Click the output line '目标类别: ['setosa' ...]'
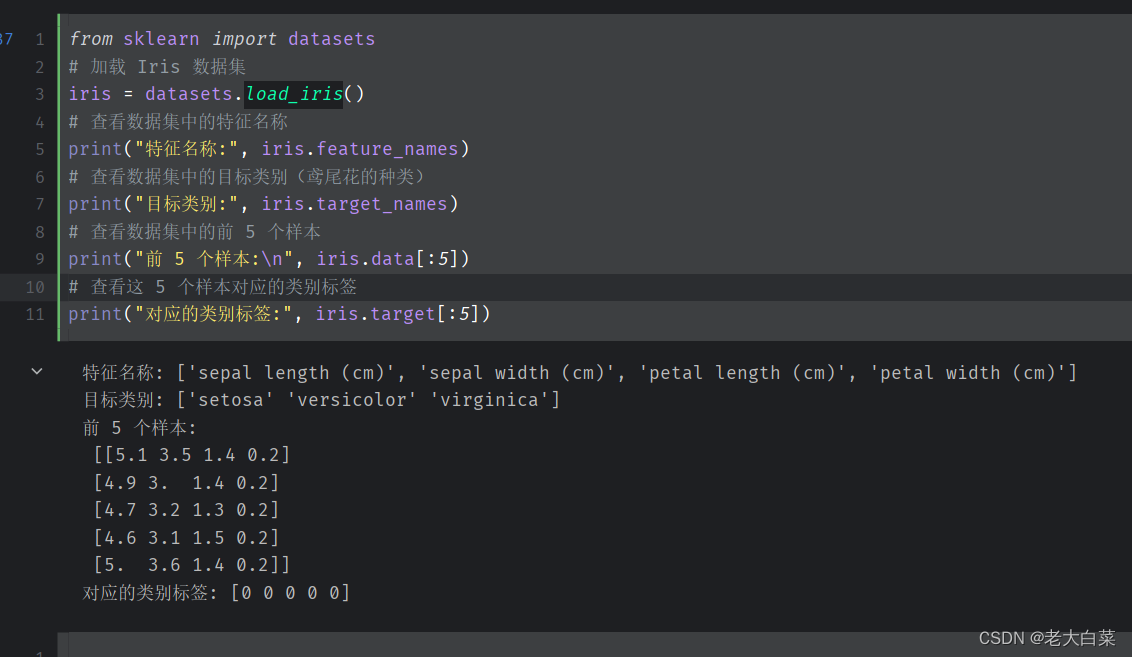This screenshot has width=1132, height=657. [x=321, y=400]
